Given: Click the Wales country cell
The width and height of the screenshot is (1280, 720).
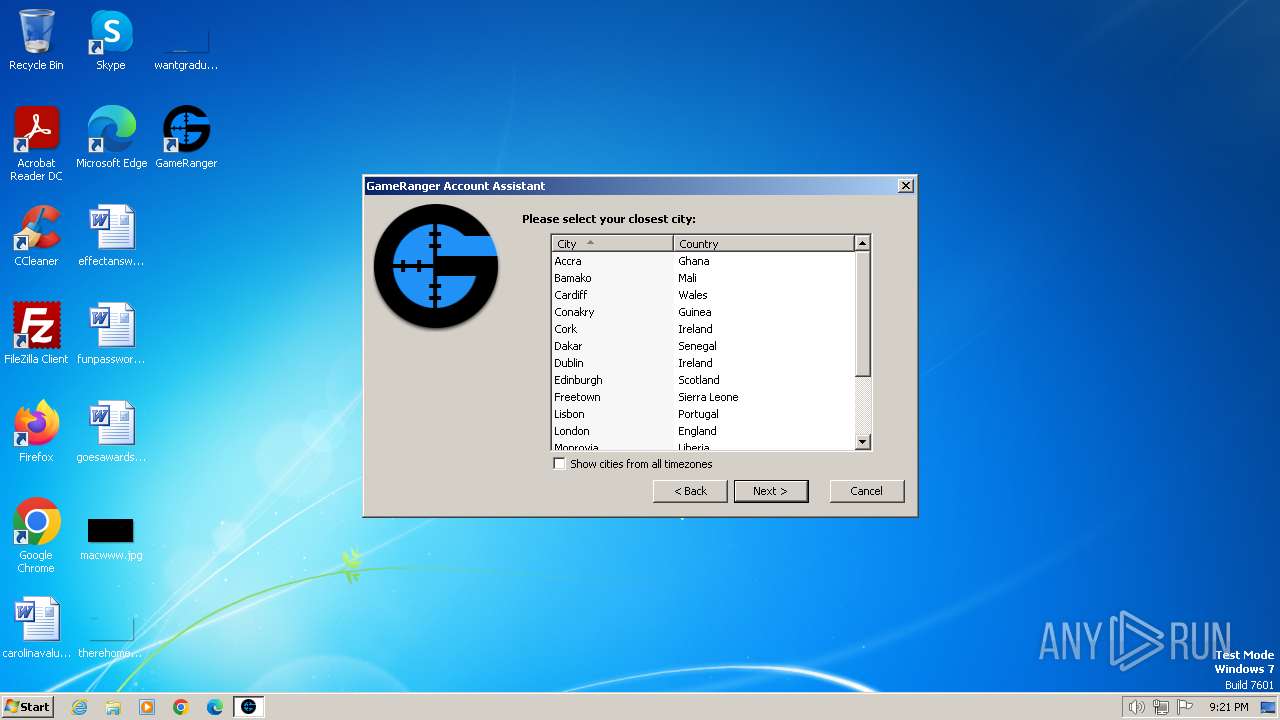Looking at the screenshot, I should tap(692, 295).
